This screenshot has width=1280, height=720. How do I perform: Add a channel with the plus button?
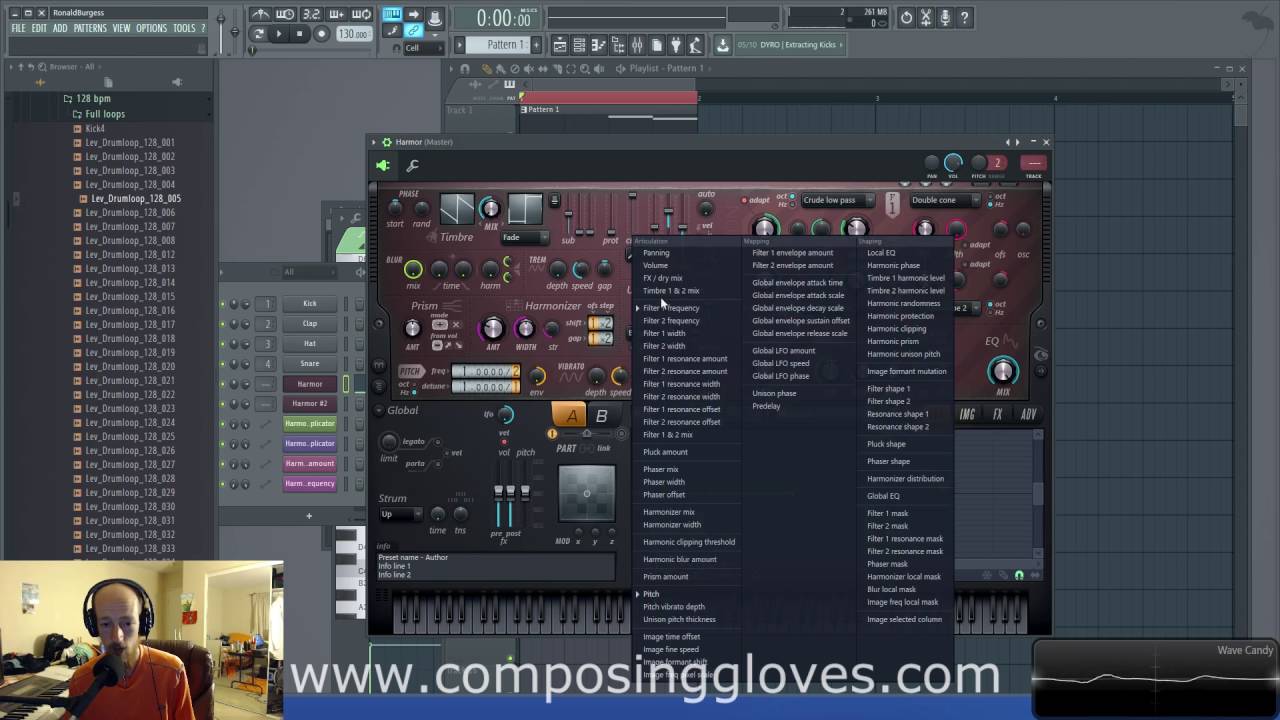pyautogui.click(x=309, y=516)
